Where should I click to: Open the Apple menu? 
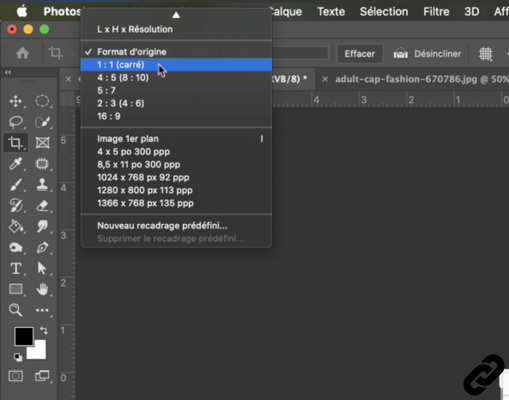click(x=22, y=11)
